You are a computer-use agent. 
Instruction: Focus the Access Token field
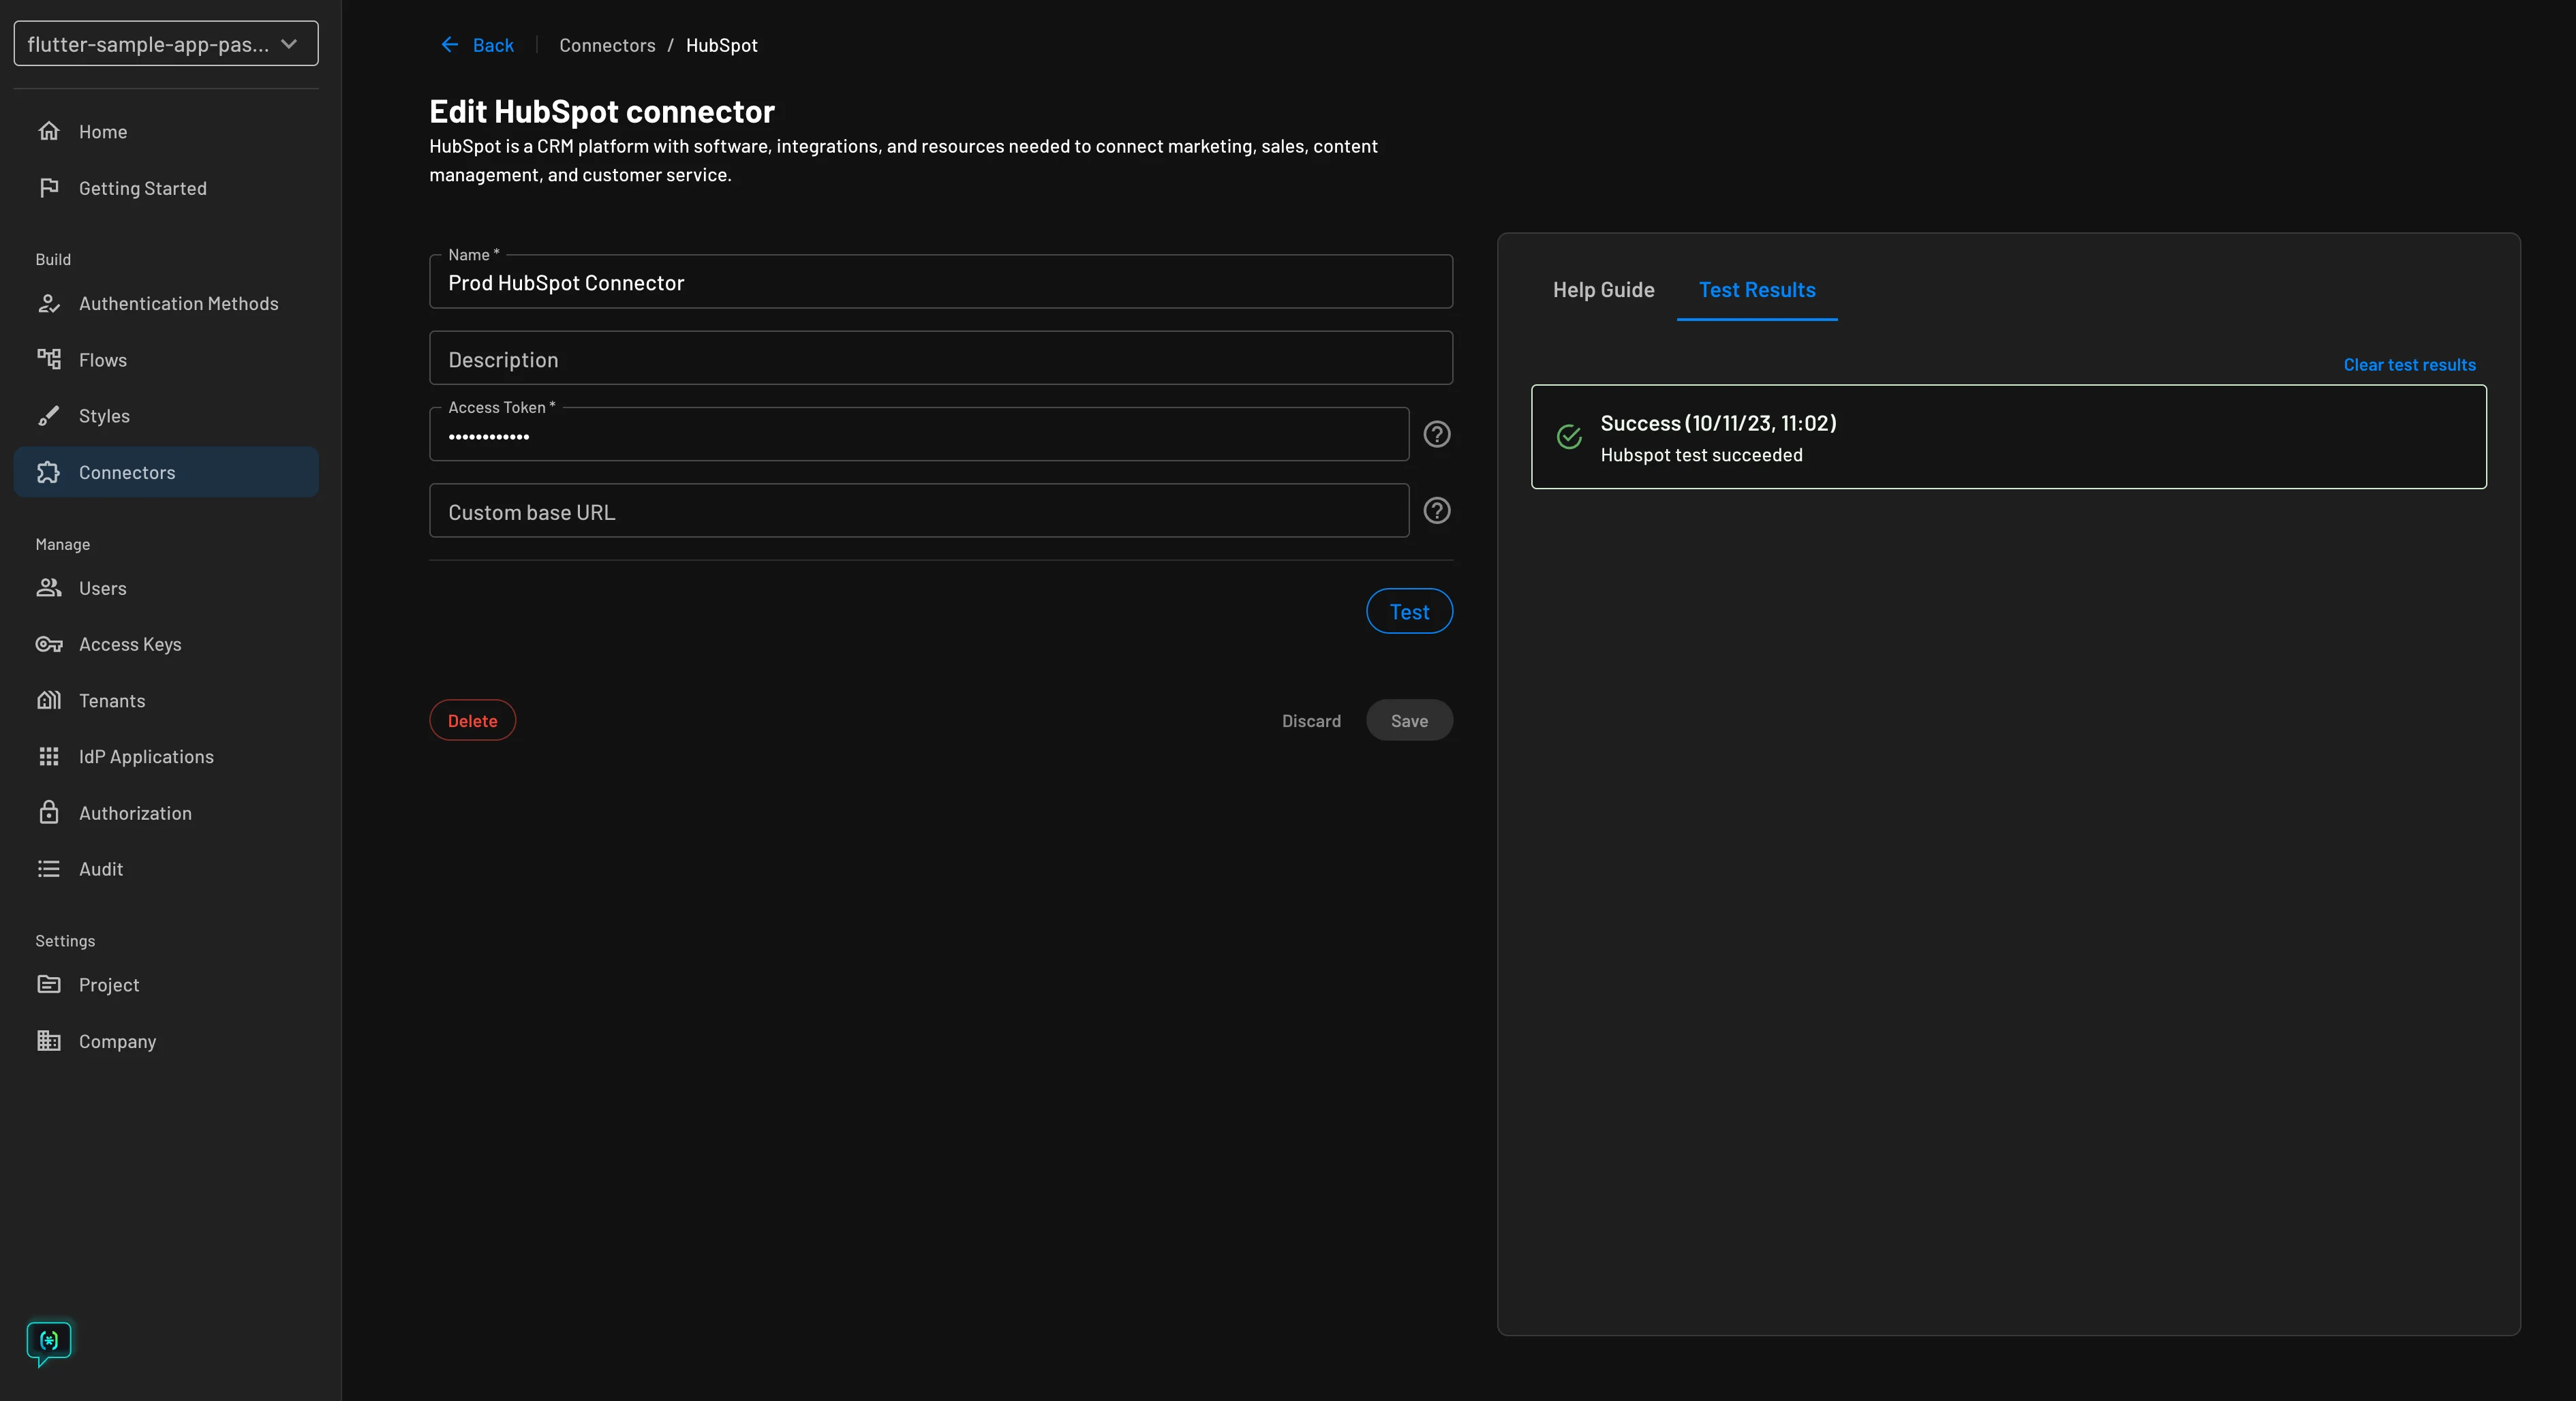[x=919, y=434]
